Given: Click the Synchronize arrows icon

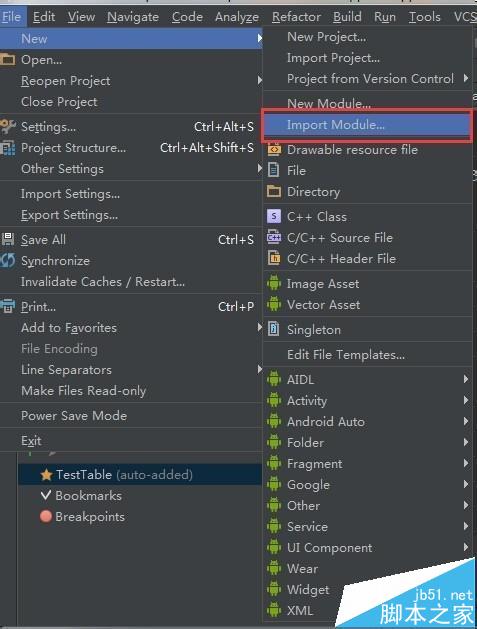Looking at the screenshot, I should pos(8,260).
